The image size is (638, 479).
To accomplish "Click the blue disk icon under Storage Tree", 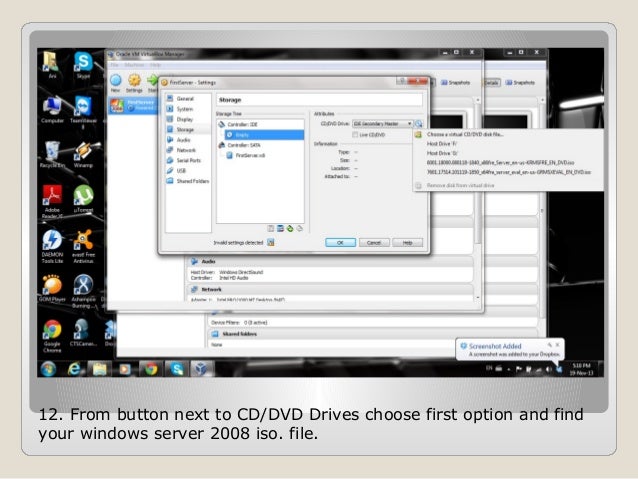I will pos(280,229).
